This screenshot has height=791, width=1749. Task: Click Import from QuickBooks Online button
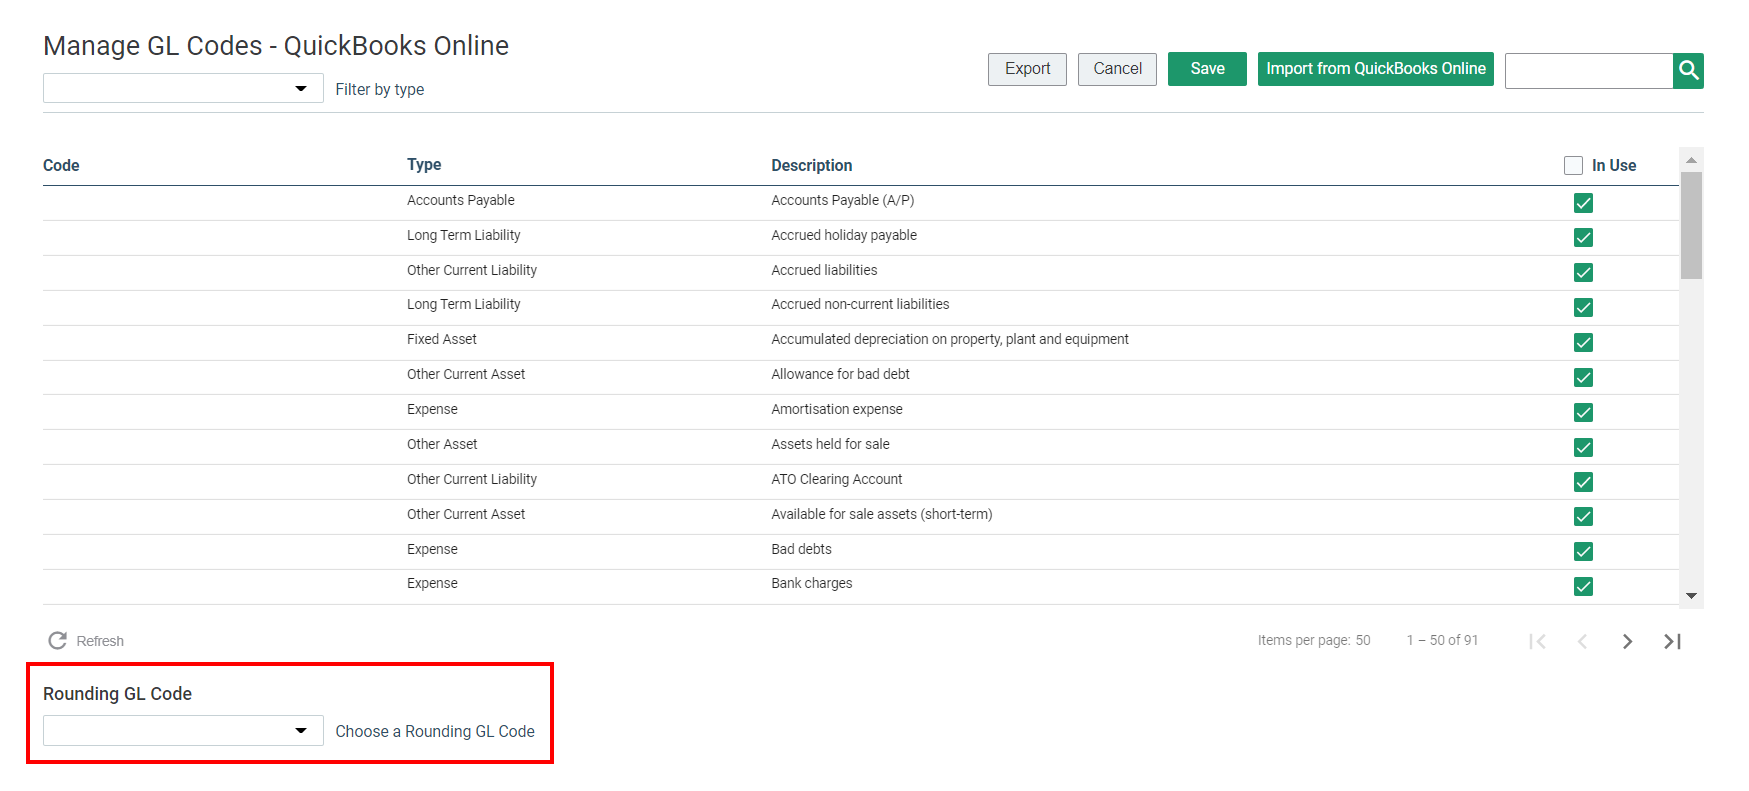pos(1376,69)
